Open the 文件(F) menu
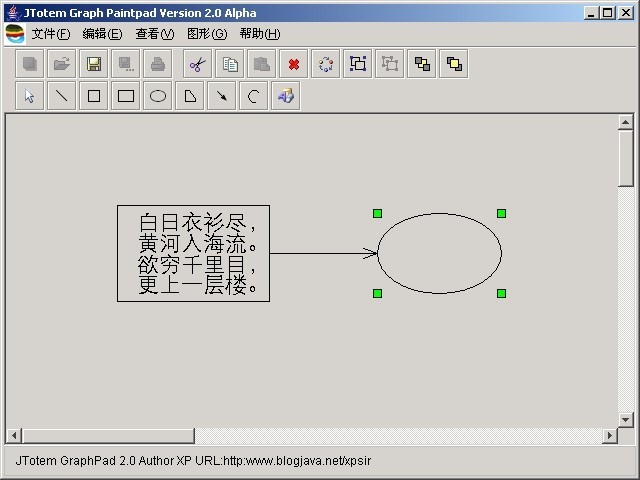 (x=51, y=34)
